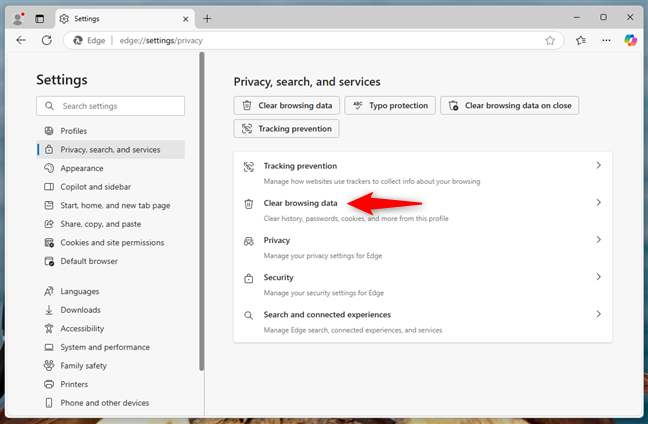Click the sidebar vertical scrollbar
Screen dimensions: 648x424
(202, 211)
